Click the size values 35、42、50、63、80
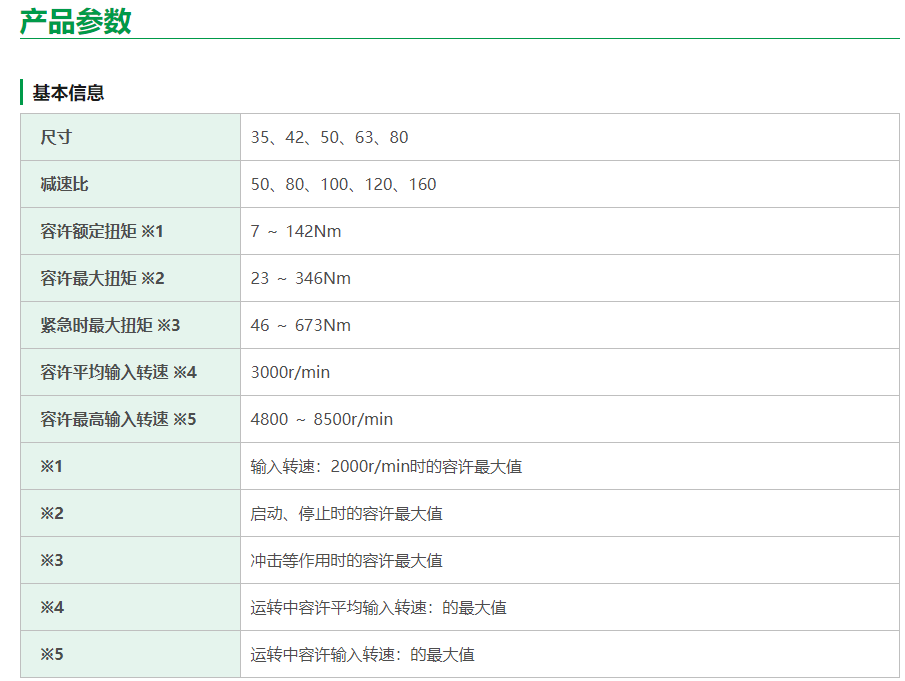Viewport: 905px width, 681px height. click(x=329, y=137)
